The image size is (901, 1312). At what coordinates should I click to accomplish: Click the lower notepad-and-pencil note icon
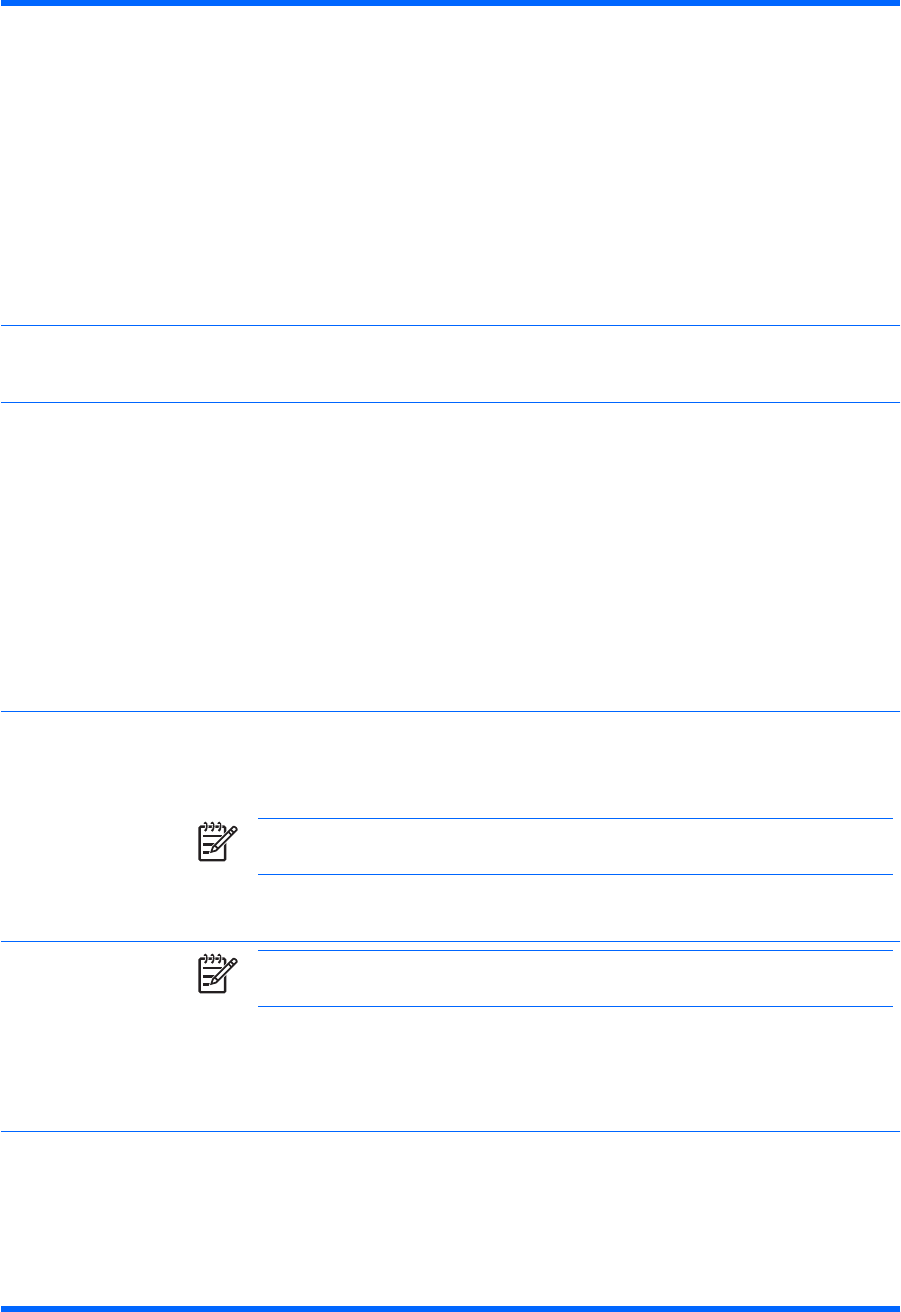(x=218, y=976)
